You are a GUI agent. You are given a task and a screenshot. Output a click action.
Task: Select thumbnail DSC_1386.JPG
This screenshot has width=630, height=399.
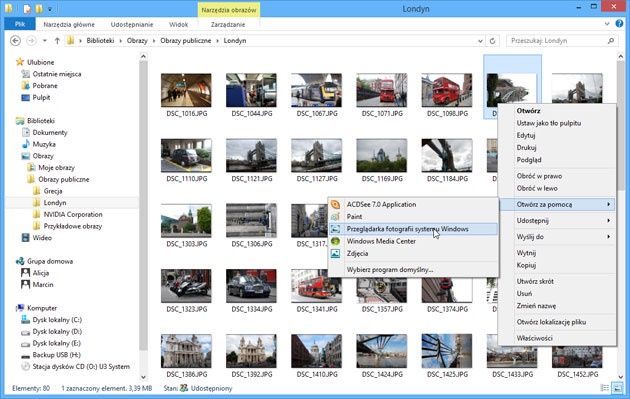186,356
